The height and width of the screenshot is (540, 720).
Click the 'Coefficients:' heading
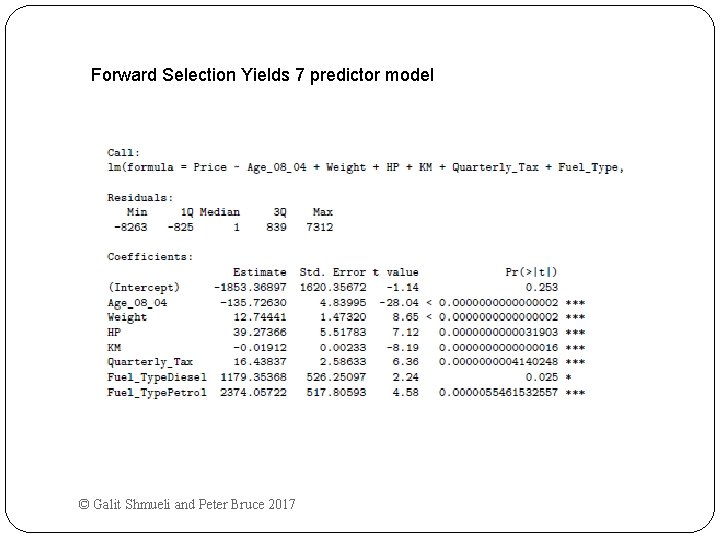(x=150, y=257)
